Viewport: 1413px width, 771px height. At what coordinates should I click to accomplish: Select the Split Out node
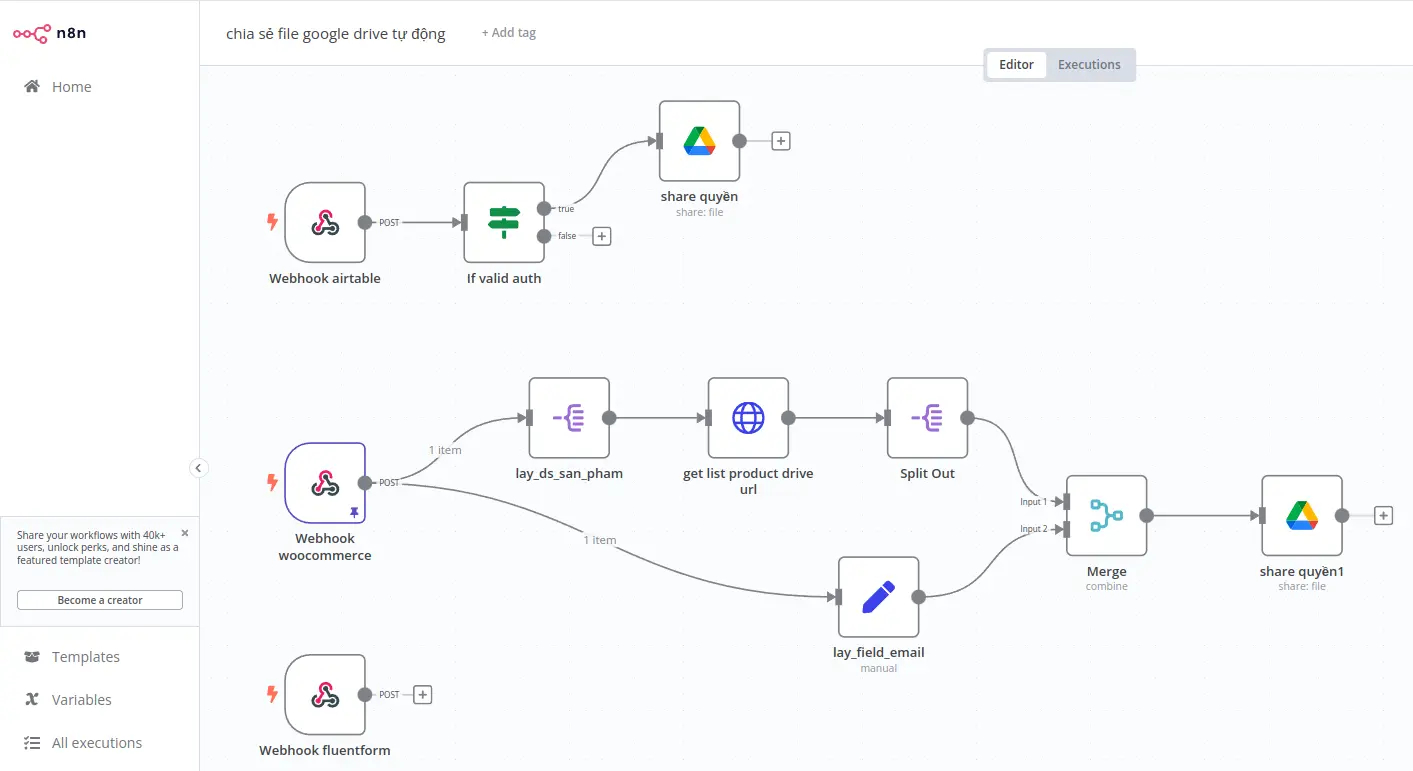[x=927, y=418]
